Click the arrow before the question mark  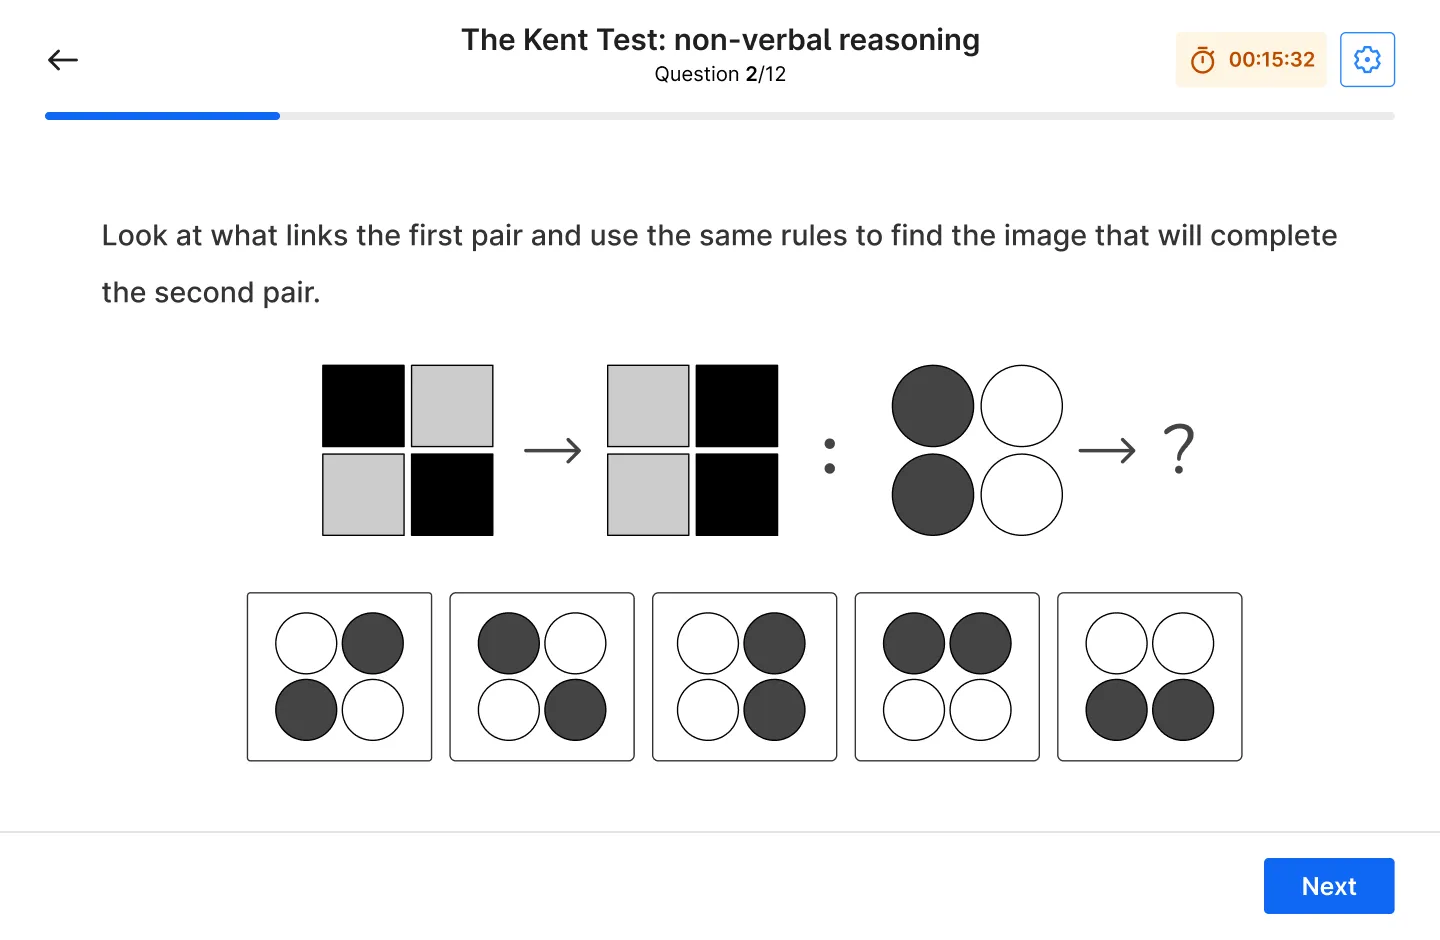(1107, 451)
